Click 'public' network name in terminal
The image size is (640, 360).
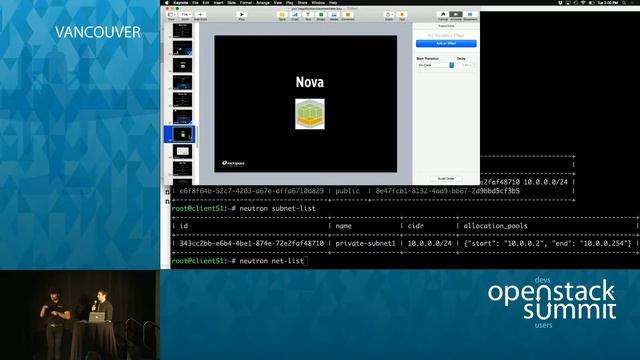pos(347,191)
